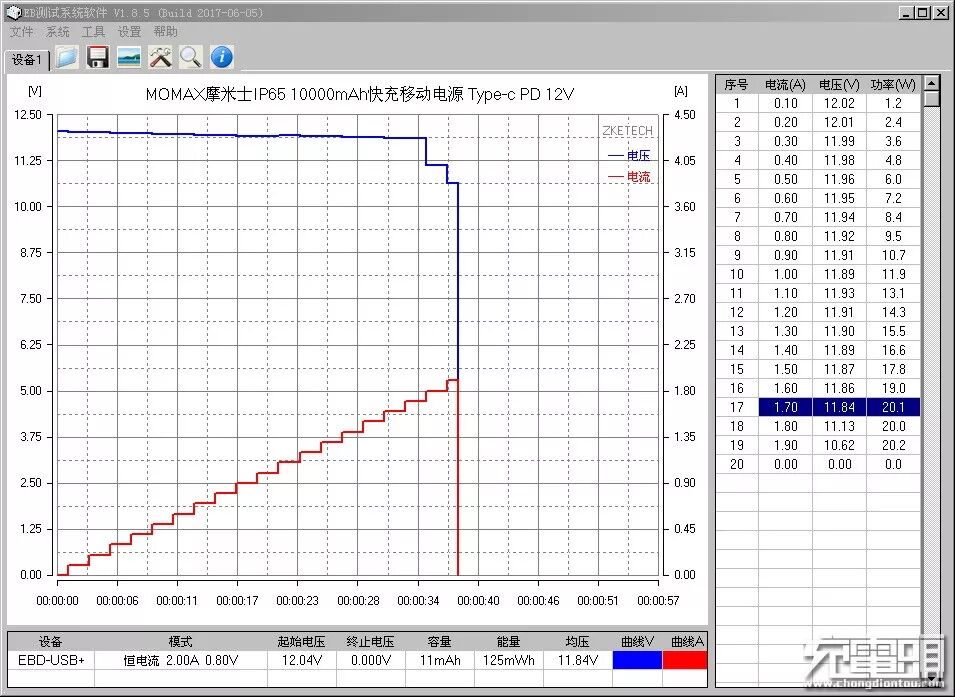Click voltage value 12.01 in row 2

[x=839, y=122]
